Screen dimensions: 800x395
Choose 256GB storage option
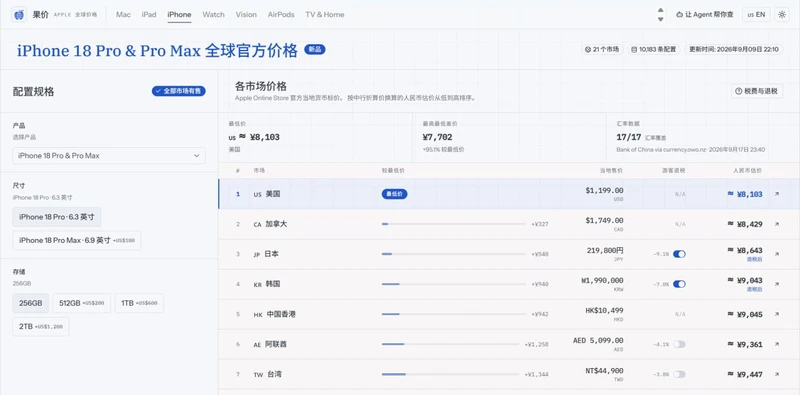point(31,303)
